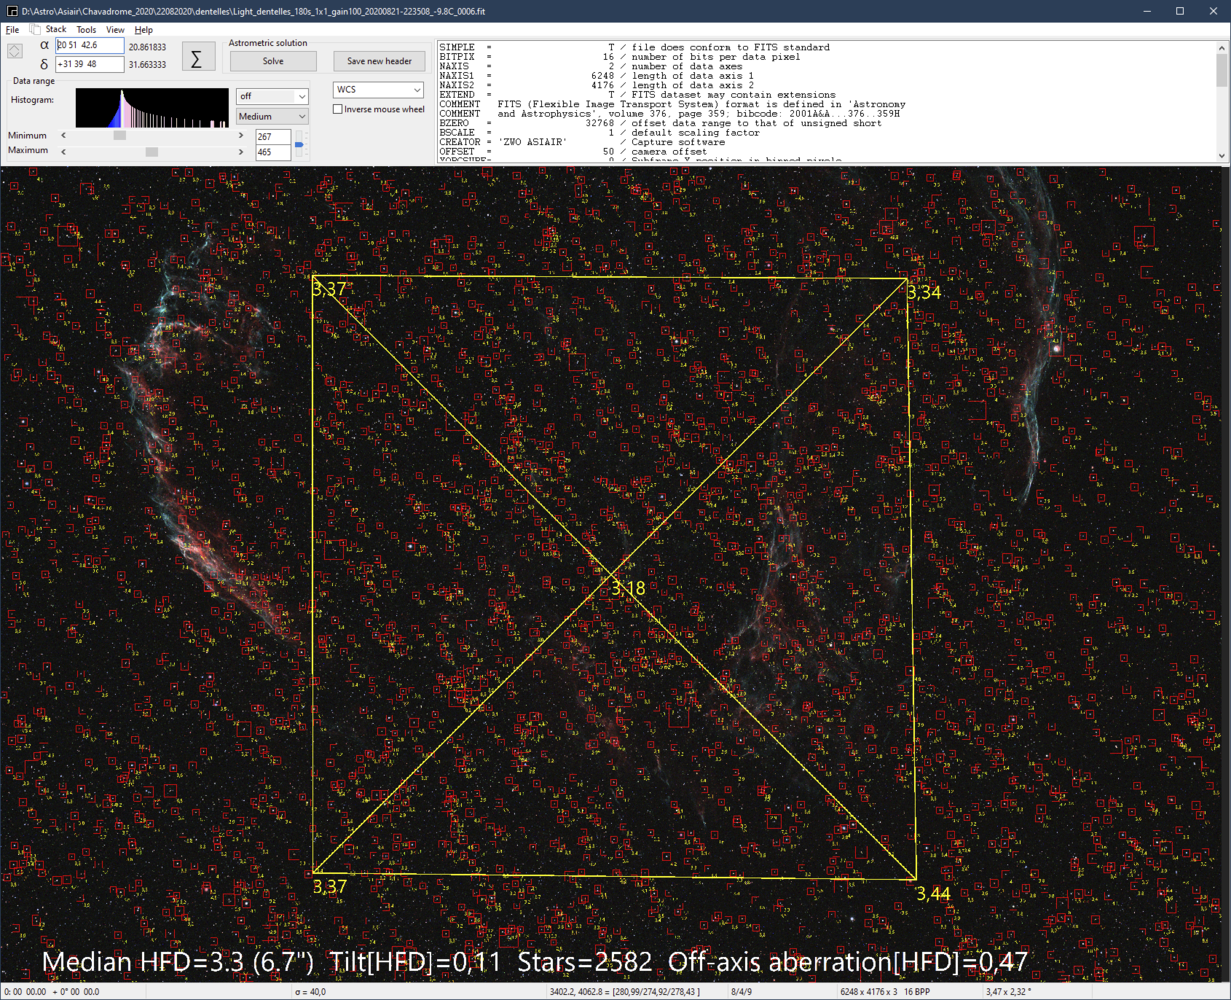
Task: Click the histogram display
Action: (152, 108)
